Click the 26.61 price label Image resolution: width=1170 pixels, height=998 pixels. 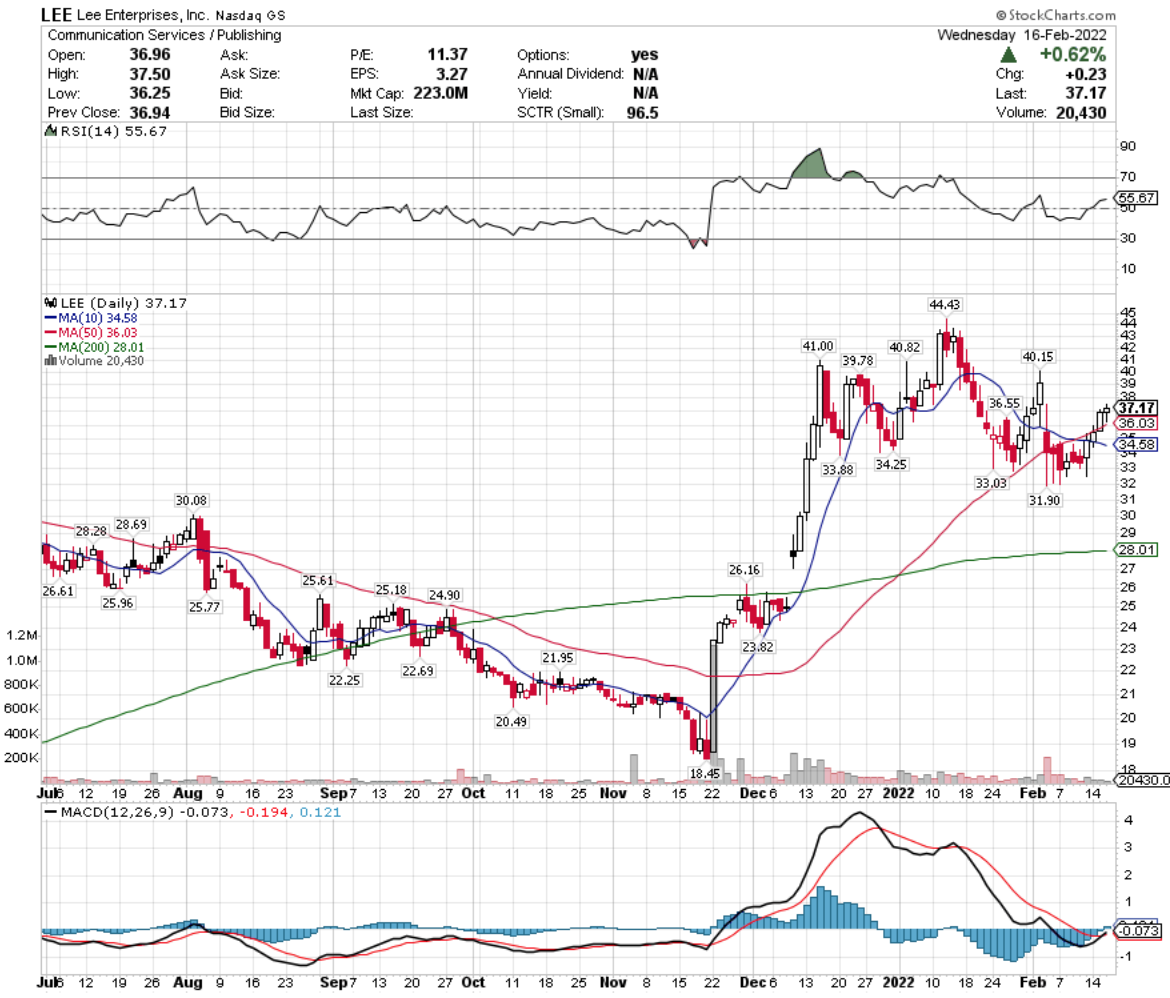pyautogui.click(x=58, y=591)
